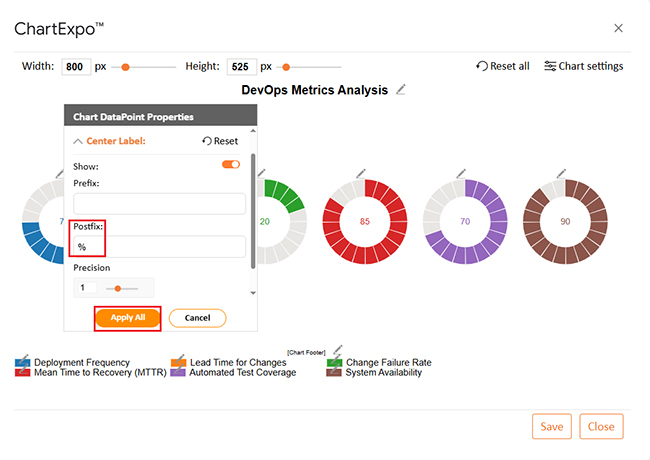Click the Precision slider handle

(x=118, y=288)
